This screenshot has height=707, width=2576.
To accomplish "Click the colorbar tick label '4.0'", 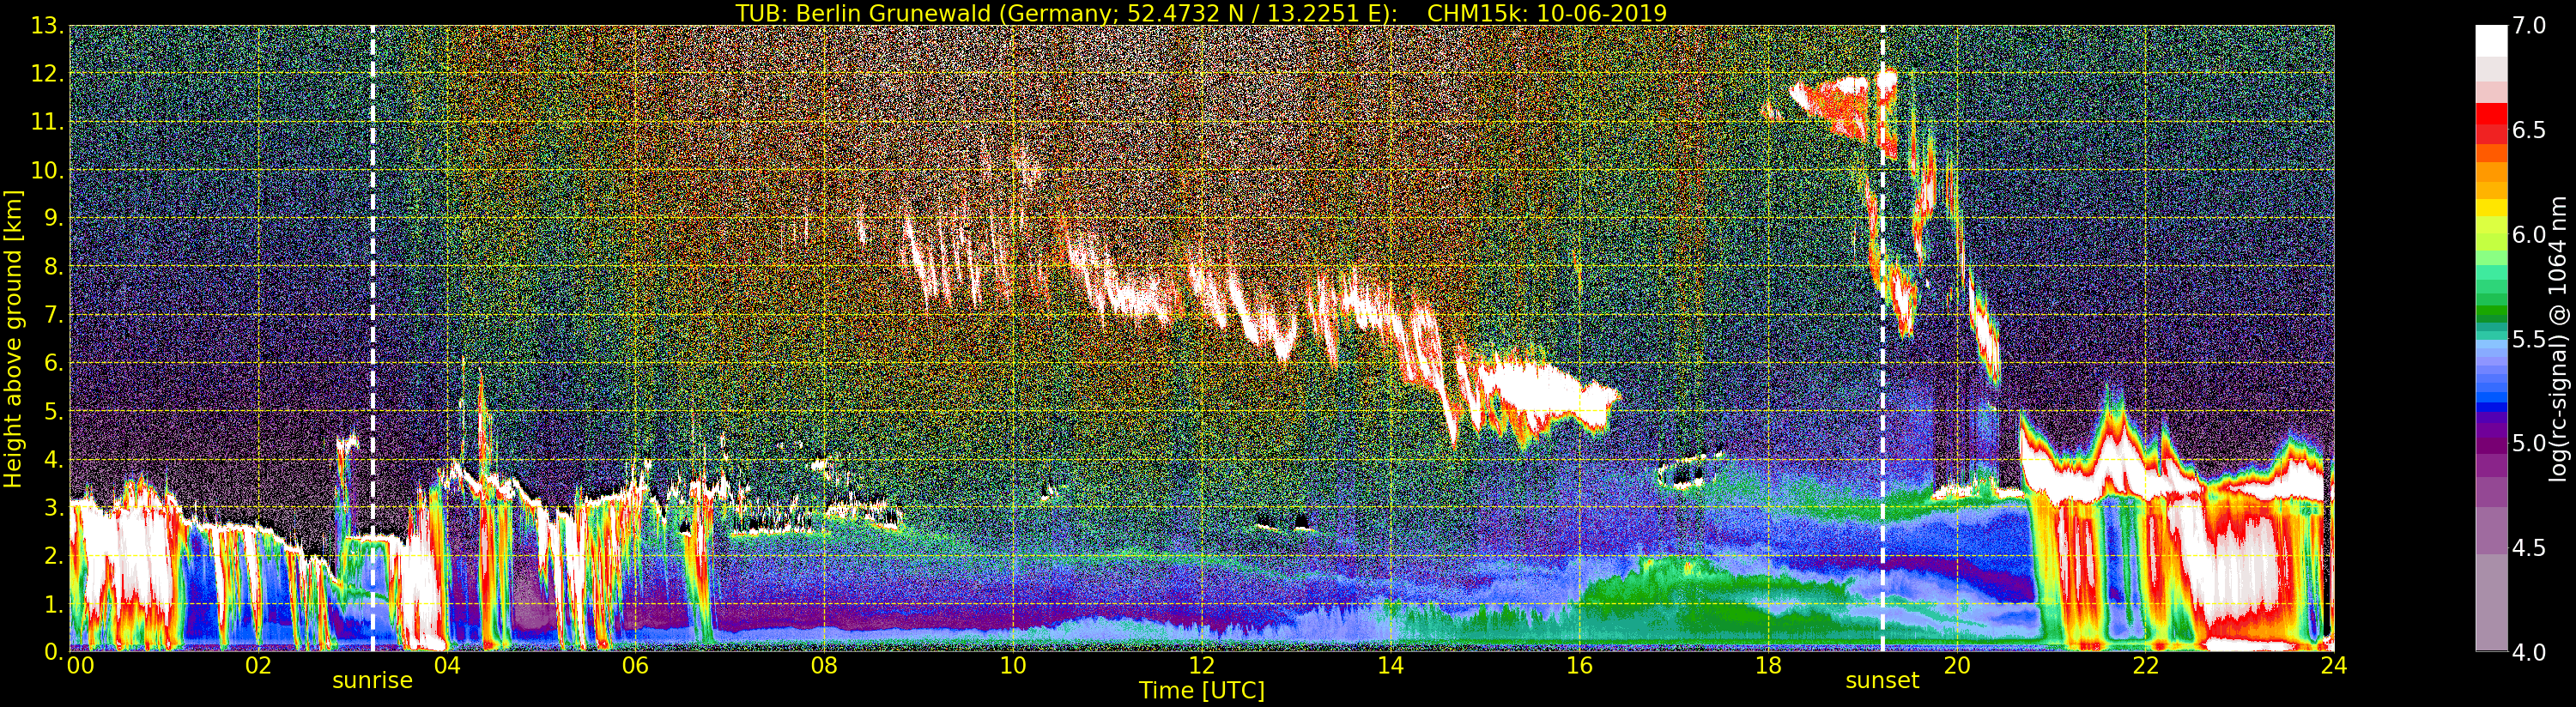I will pyautogui.click(x=2529, y=652).
